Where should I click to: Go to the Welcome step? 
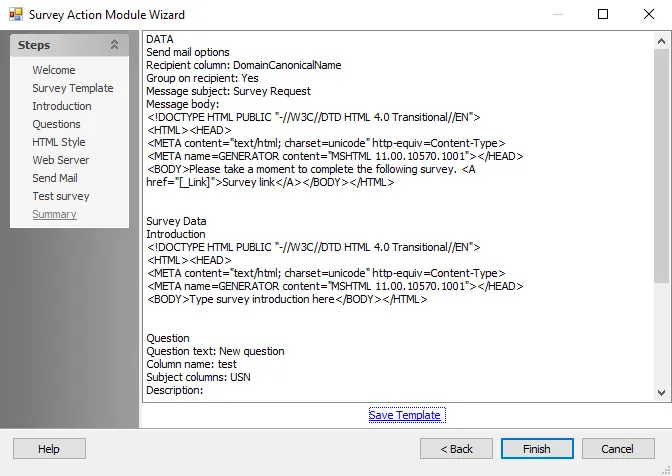54,70
